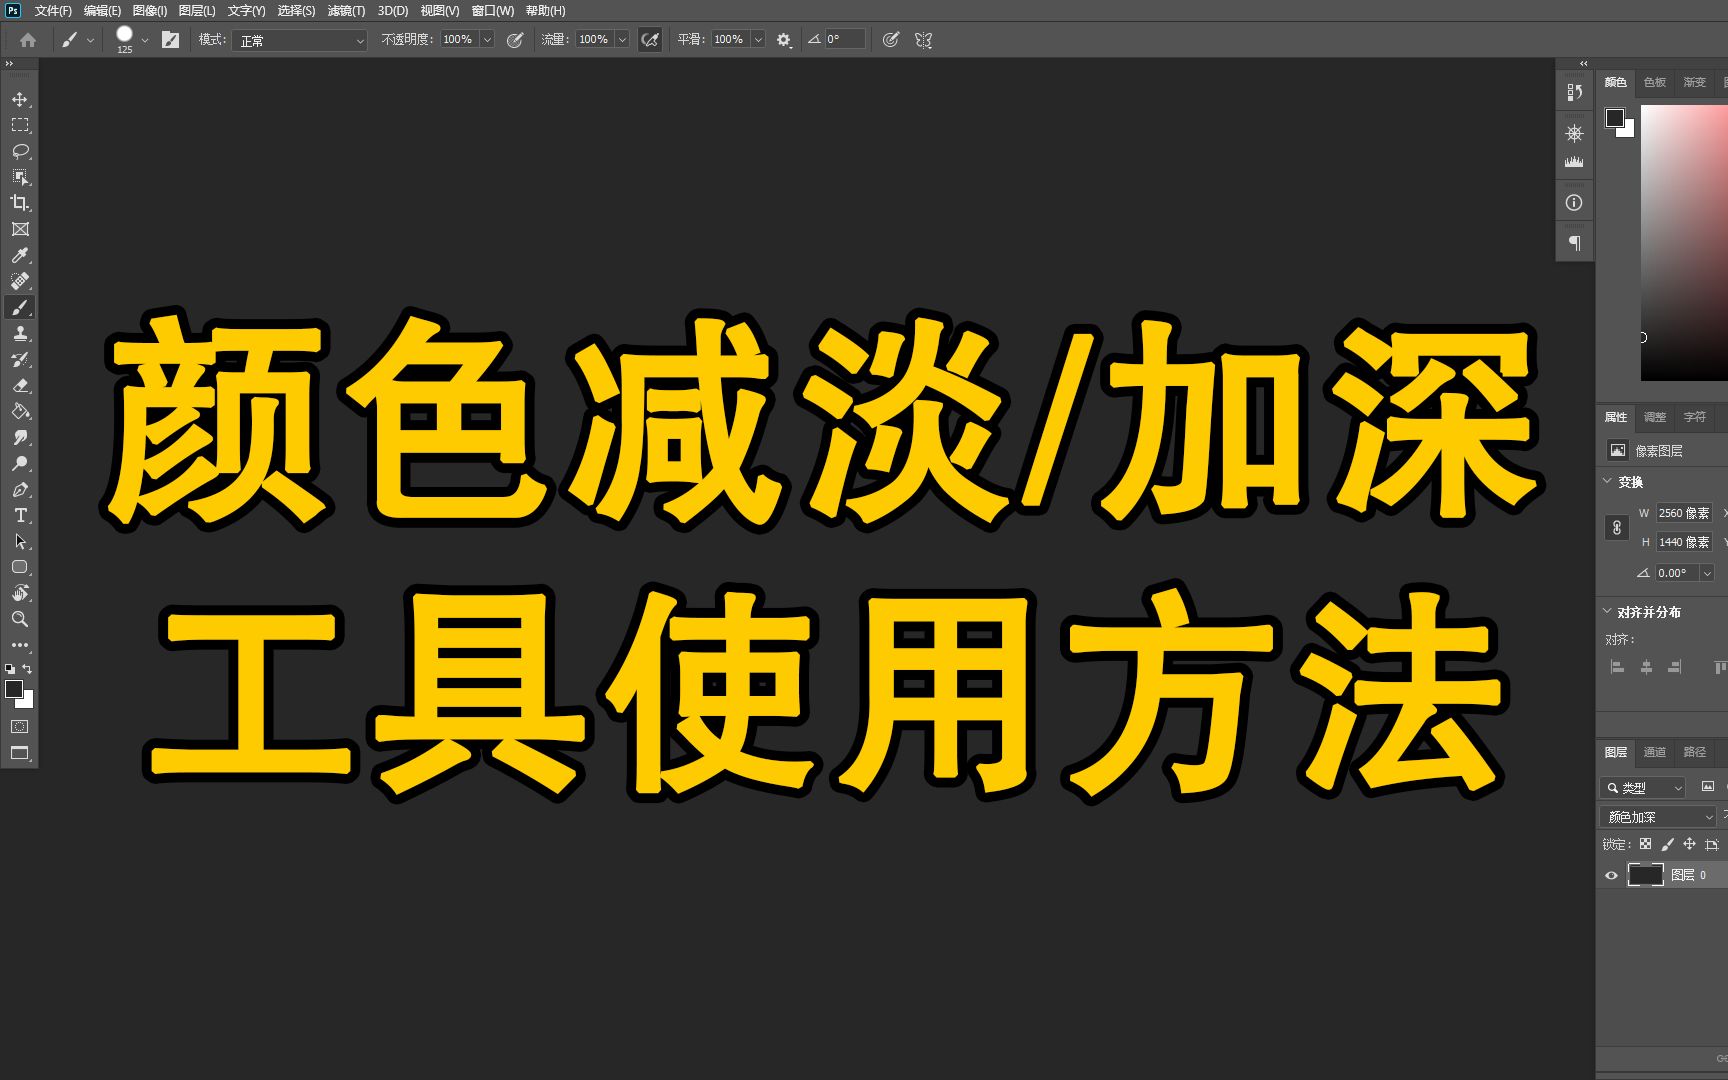Switch to the 路径 tab
Image resolution: width=1728 pixels, height=1080 pixels.
click(x=1695, y=752)
